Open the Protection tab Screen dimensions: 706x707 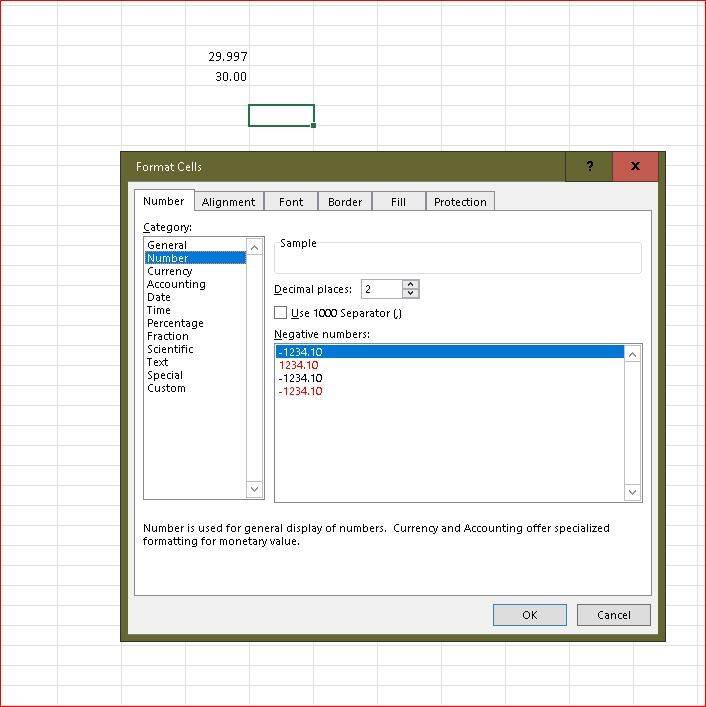[460, 202]
